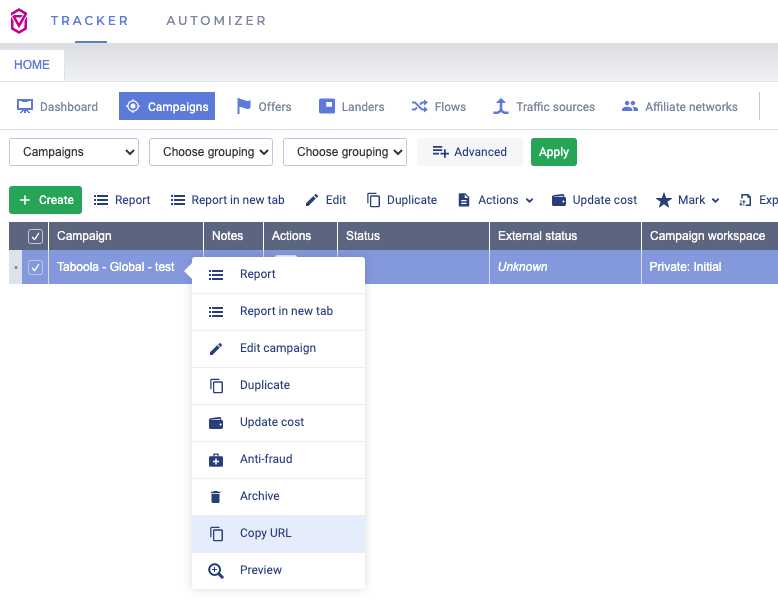Viewport: 778px width, 604px height.
Task: Open Traffic sources arrow icon
Action: 501,106
